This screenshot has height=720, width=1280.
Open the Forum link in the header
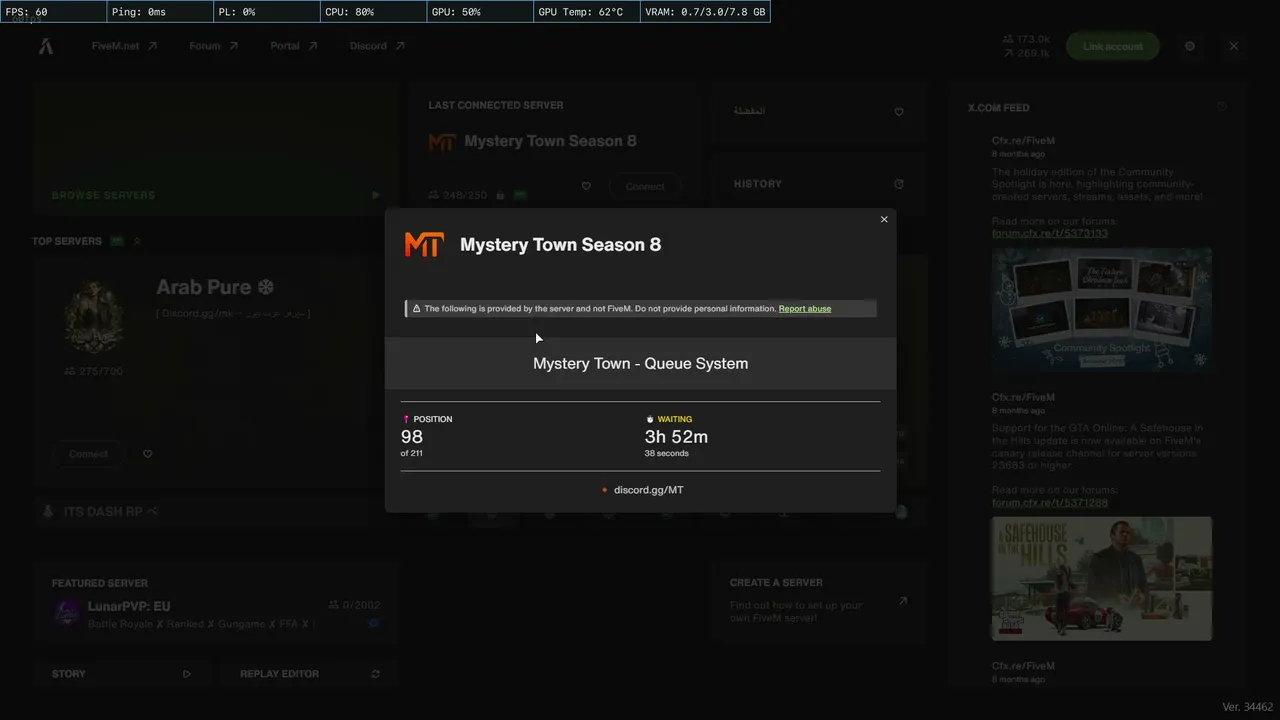[x=214, y=46]
